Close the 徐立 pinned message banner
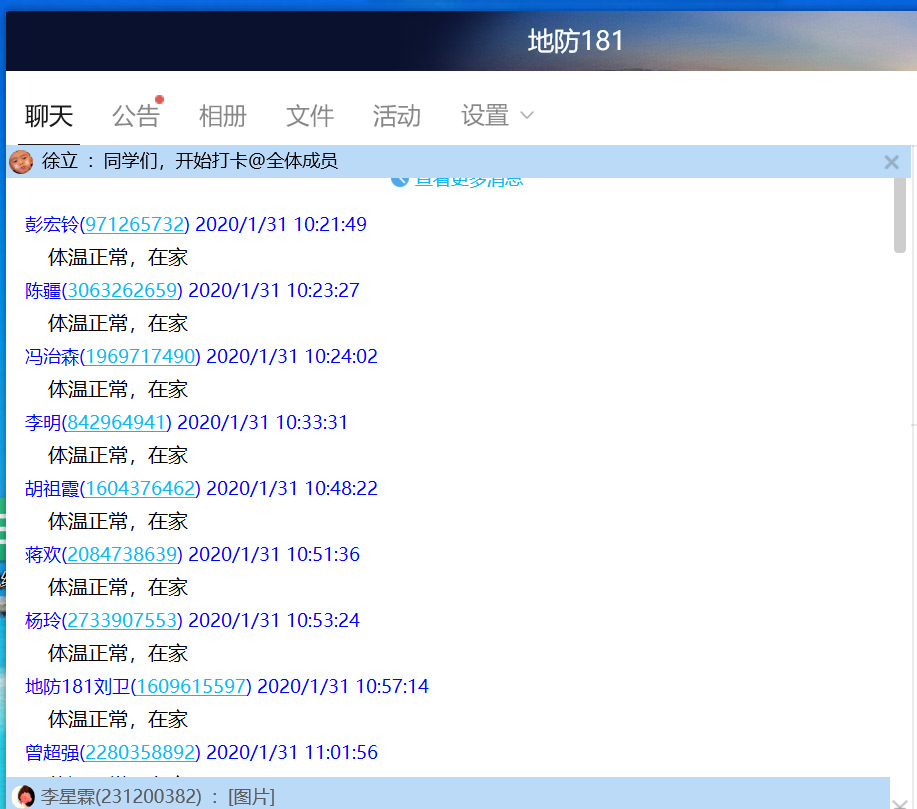This screenshot has width=917, height=809. click(x=891, y=162)
